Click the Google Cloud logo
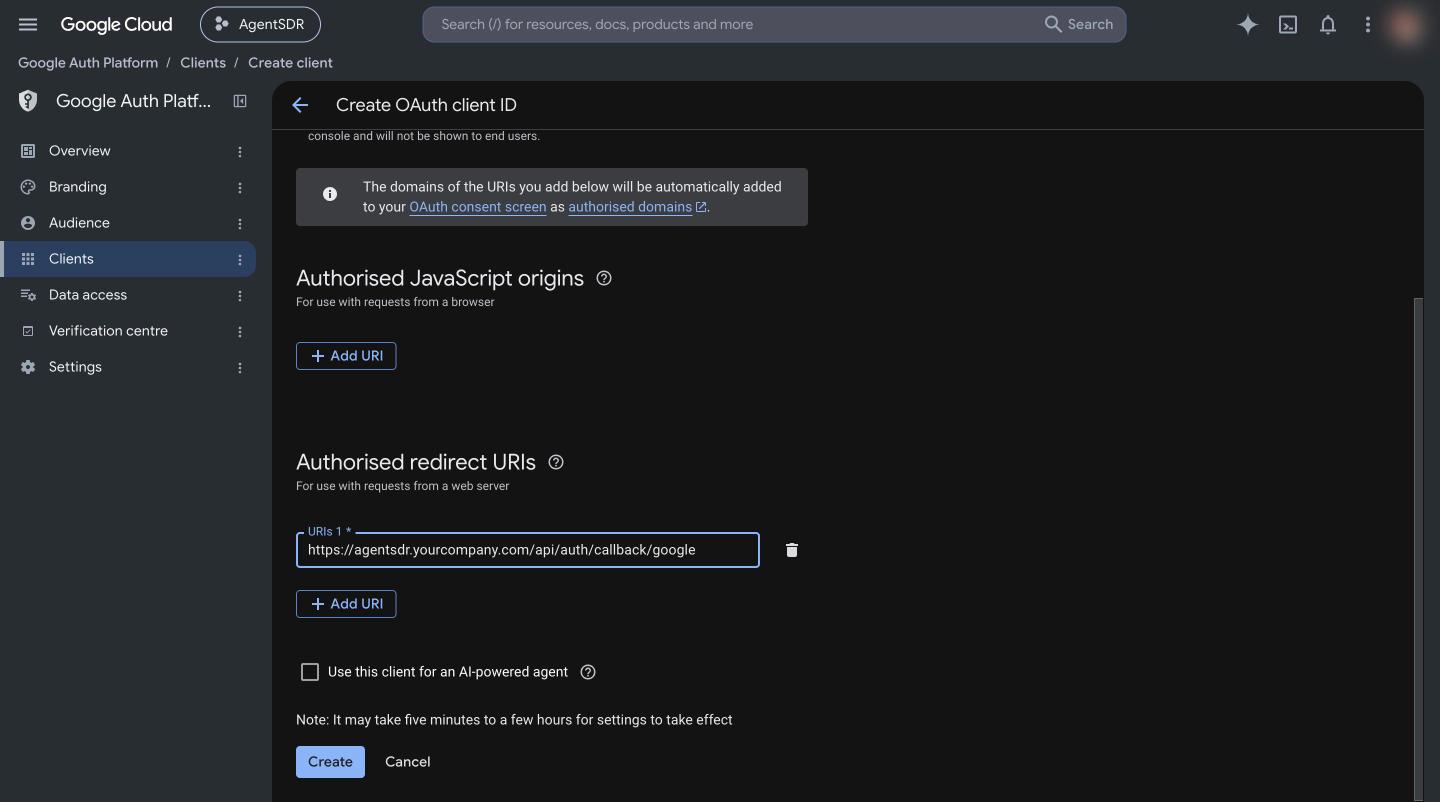1440x802 pixels. tap(116, 25)
